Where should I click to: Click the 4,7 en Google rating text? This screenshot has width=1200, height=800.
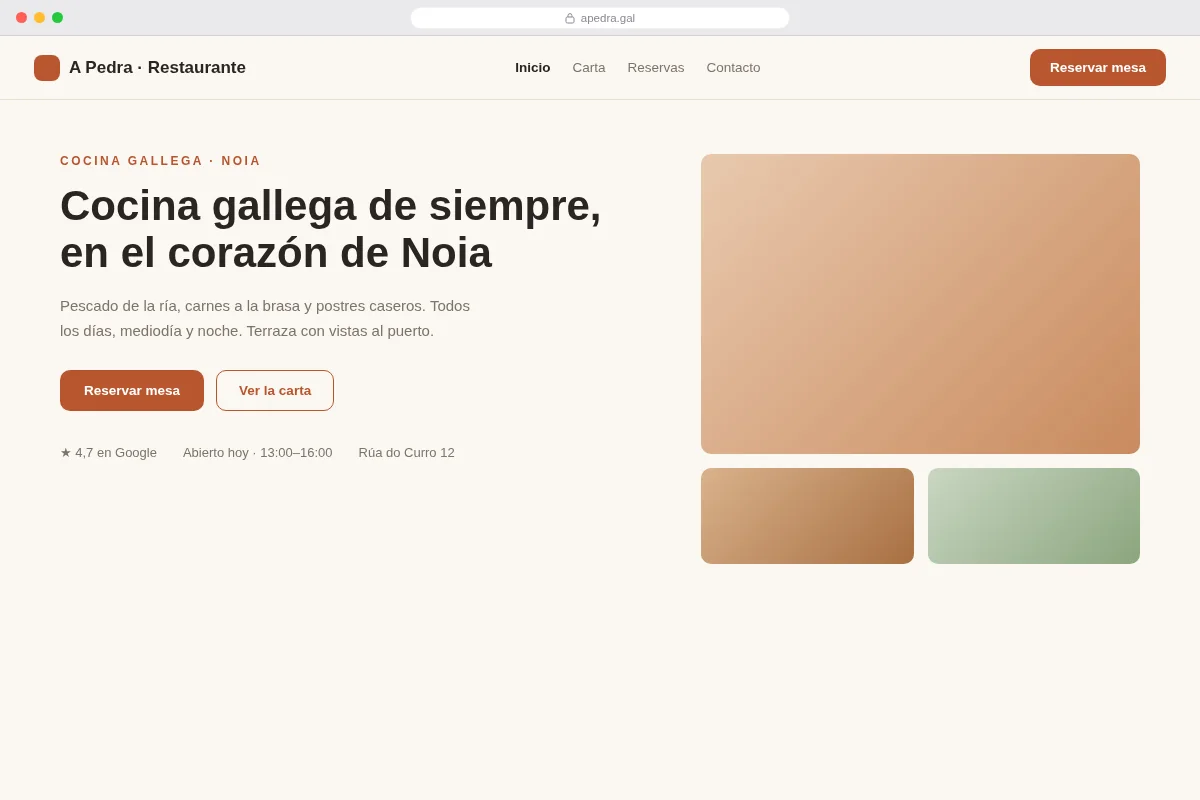[x=108, y=453]
